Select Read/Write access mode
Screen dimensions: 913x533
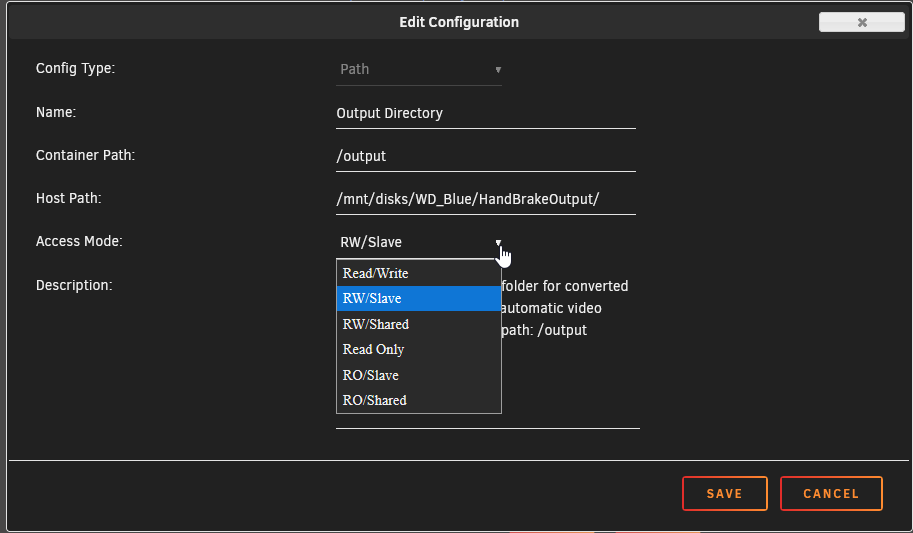[x=419, y=273]
